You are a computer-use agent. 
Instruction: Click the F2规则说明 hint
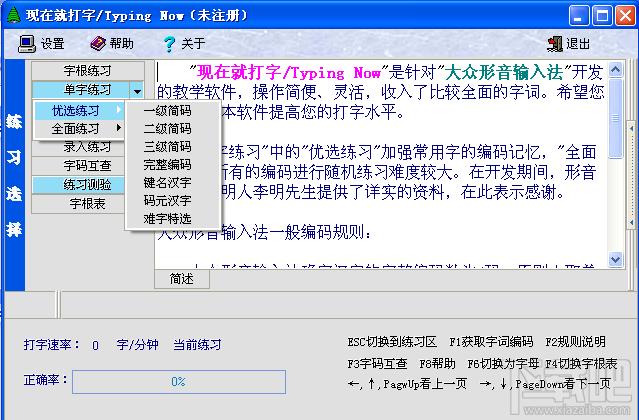point(575,342)
